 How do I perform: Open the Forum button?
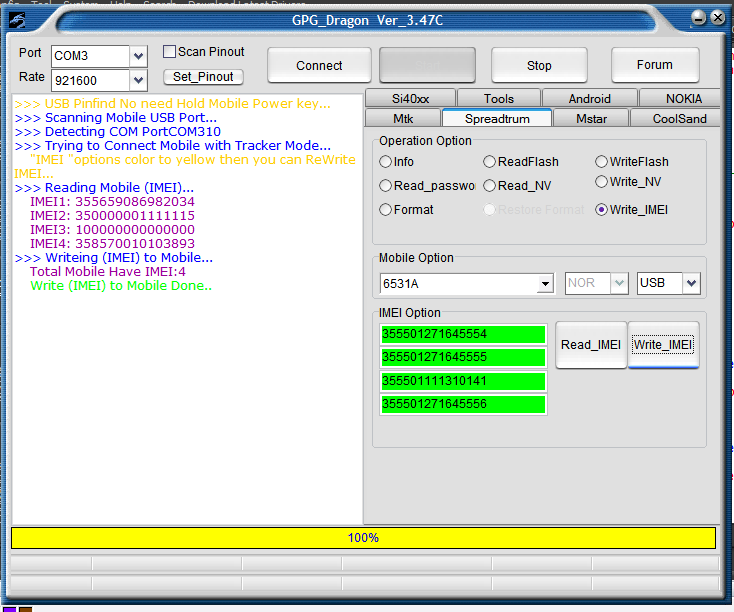pyautogui.click(x=655, y=65)
